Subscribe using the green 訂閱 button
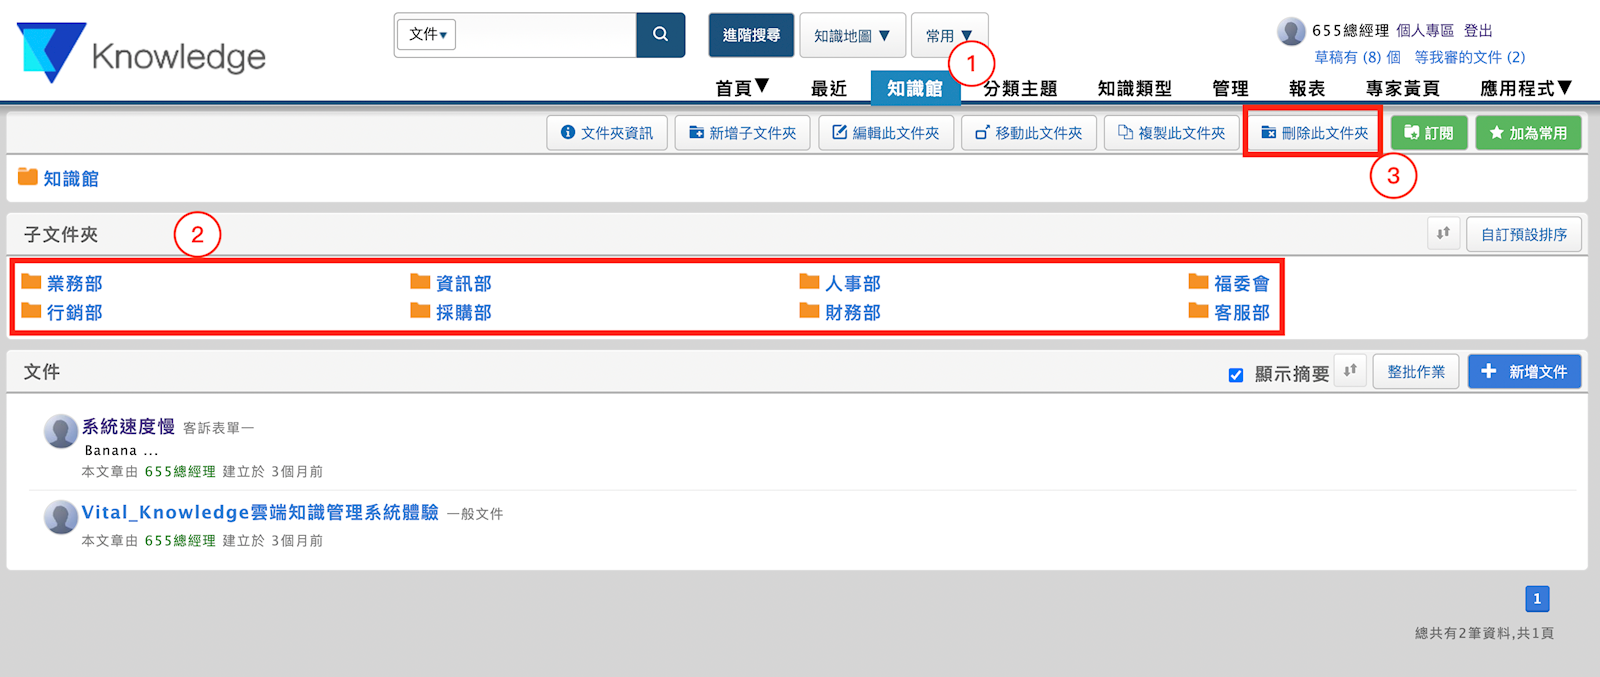Screen dimensions: 1600x677 coord(1429,133)
